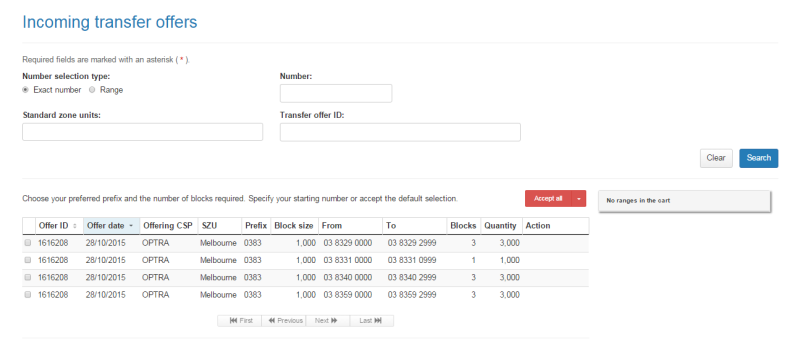The height and width of the screenshot is (363, 800).
Task: Click To cell 03 8359 2999
Action: click(412, 295)
